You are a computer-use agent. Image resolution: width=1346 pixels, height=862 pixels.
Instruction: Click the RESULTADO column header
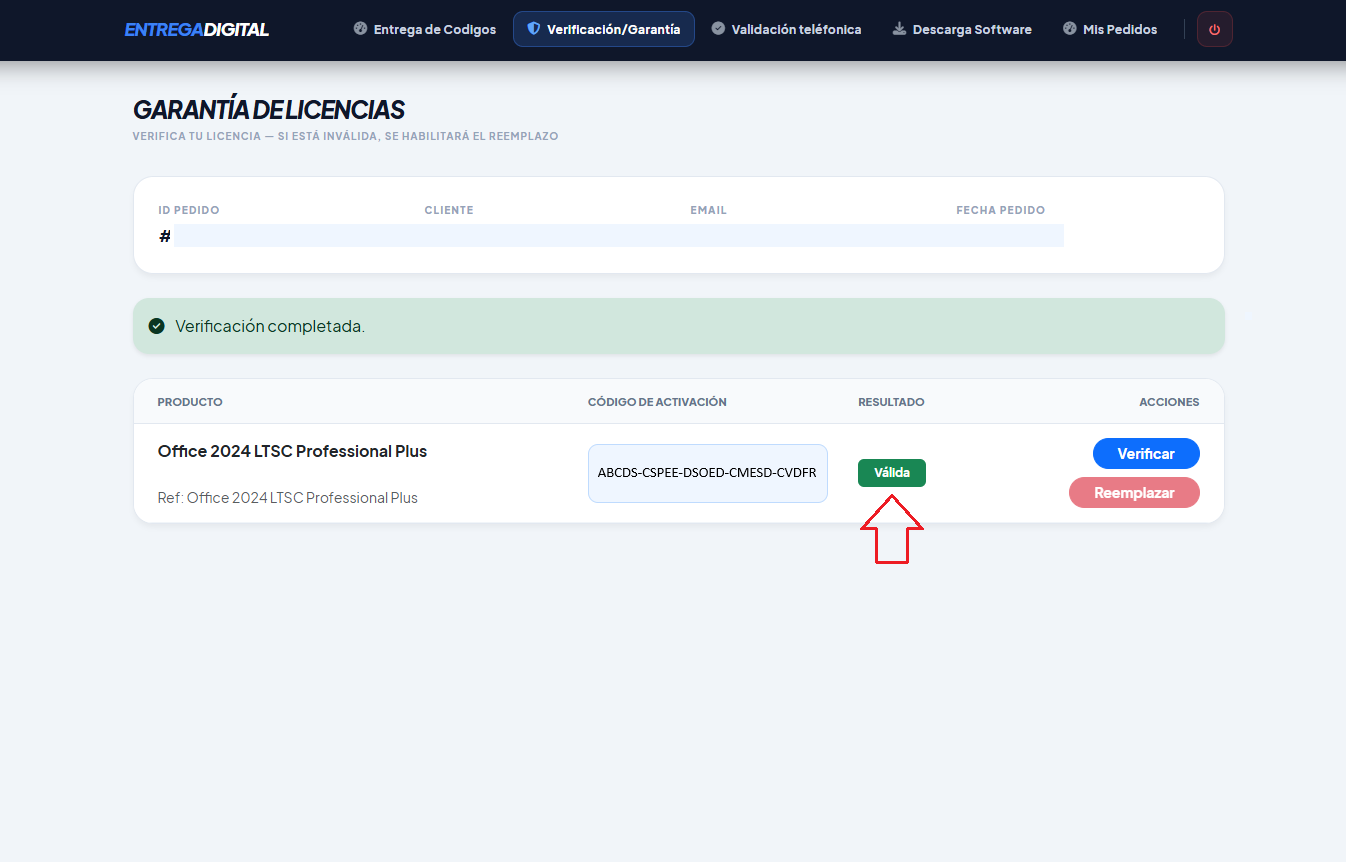[891, 402]
